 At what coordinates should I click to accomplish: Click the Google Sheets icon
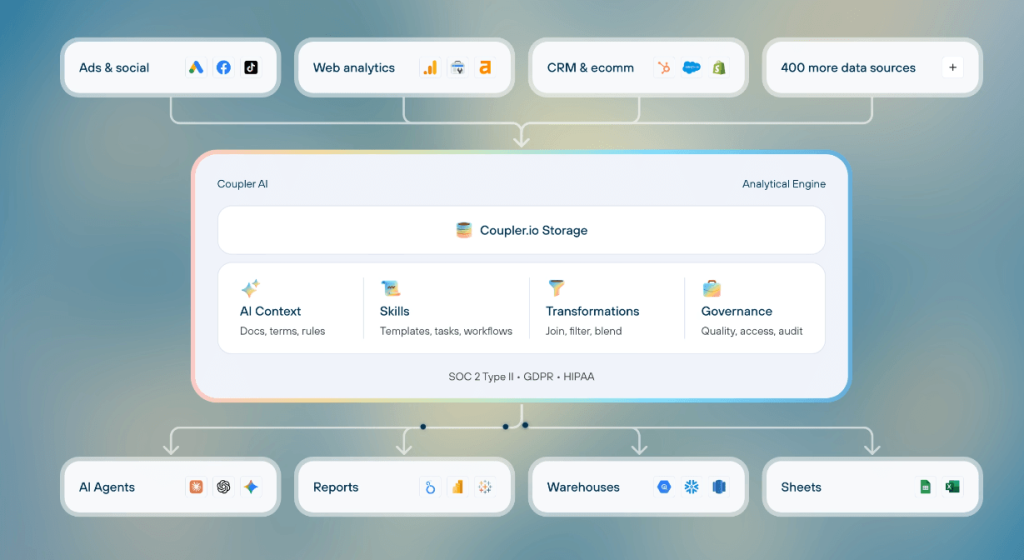[x=925, y=487]
